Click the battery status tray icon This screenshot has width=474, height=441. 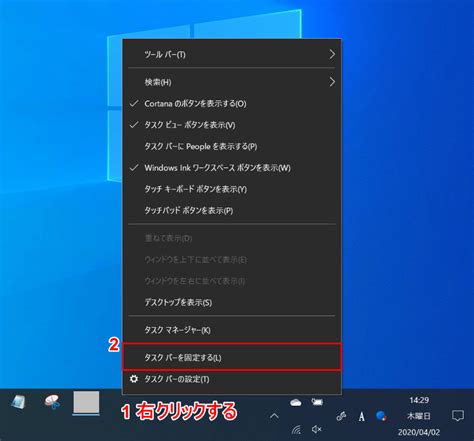(317, 402)
